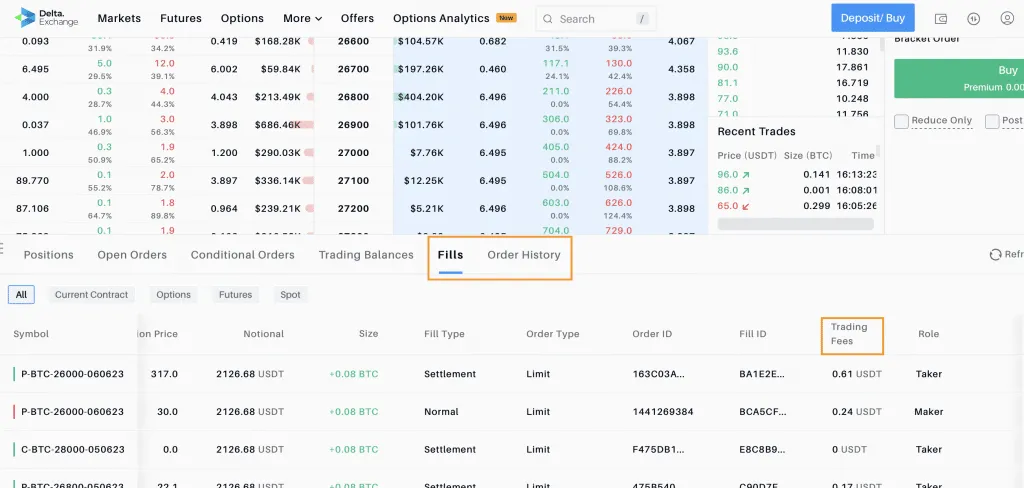Click into the Search field

point(596,19)
